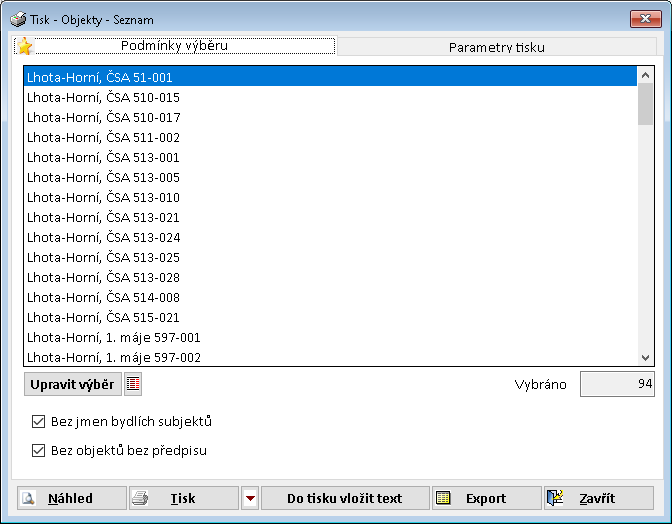
Task: Click the Tisk printer button
Action: [184, 498]
